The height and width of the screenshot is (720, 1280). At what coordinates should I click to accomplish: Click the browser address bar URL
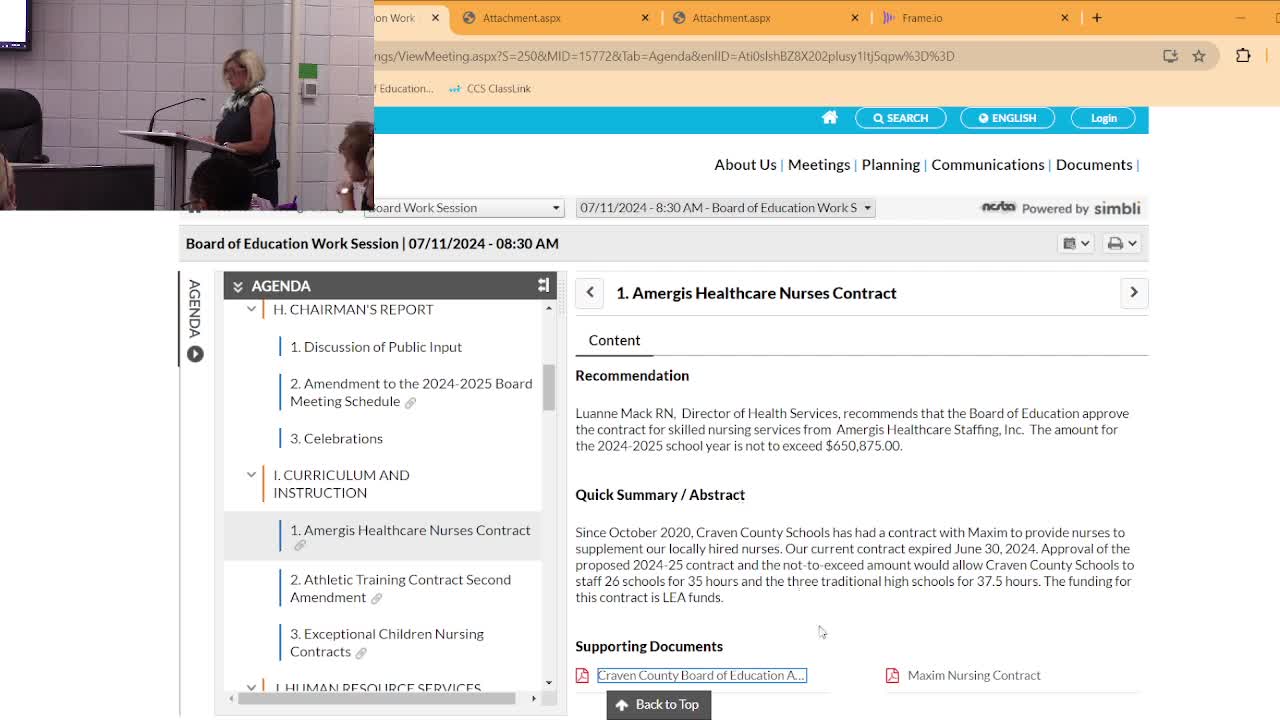coord(665,56)
